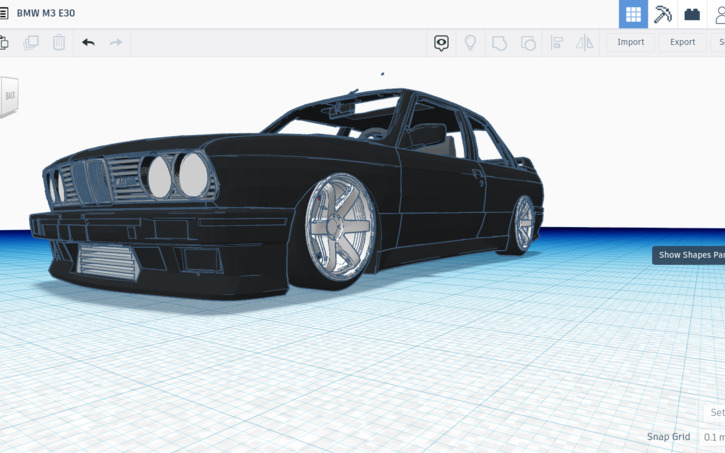Screen dimensions: 725x453
Task: Click the Settings button above Snap Grid
Action: tap(716, 412)
